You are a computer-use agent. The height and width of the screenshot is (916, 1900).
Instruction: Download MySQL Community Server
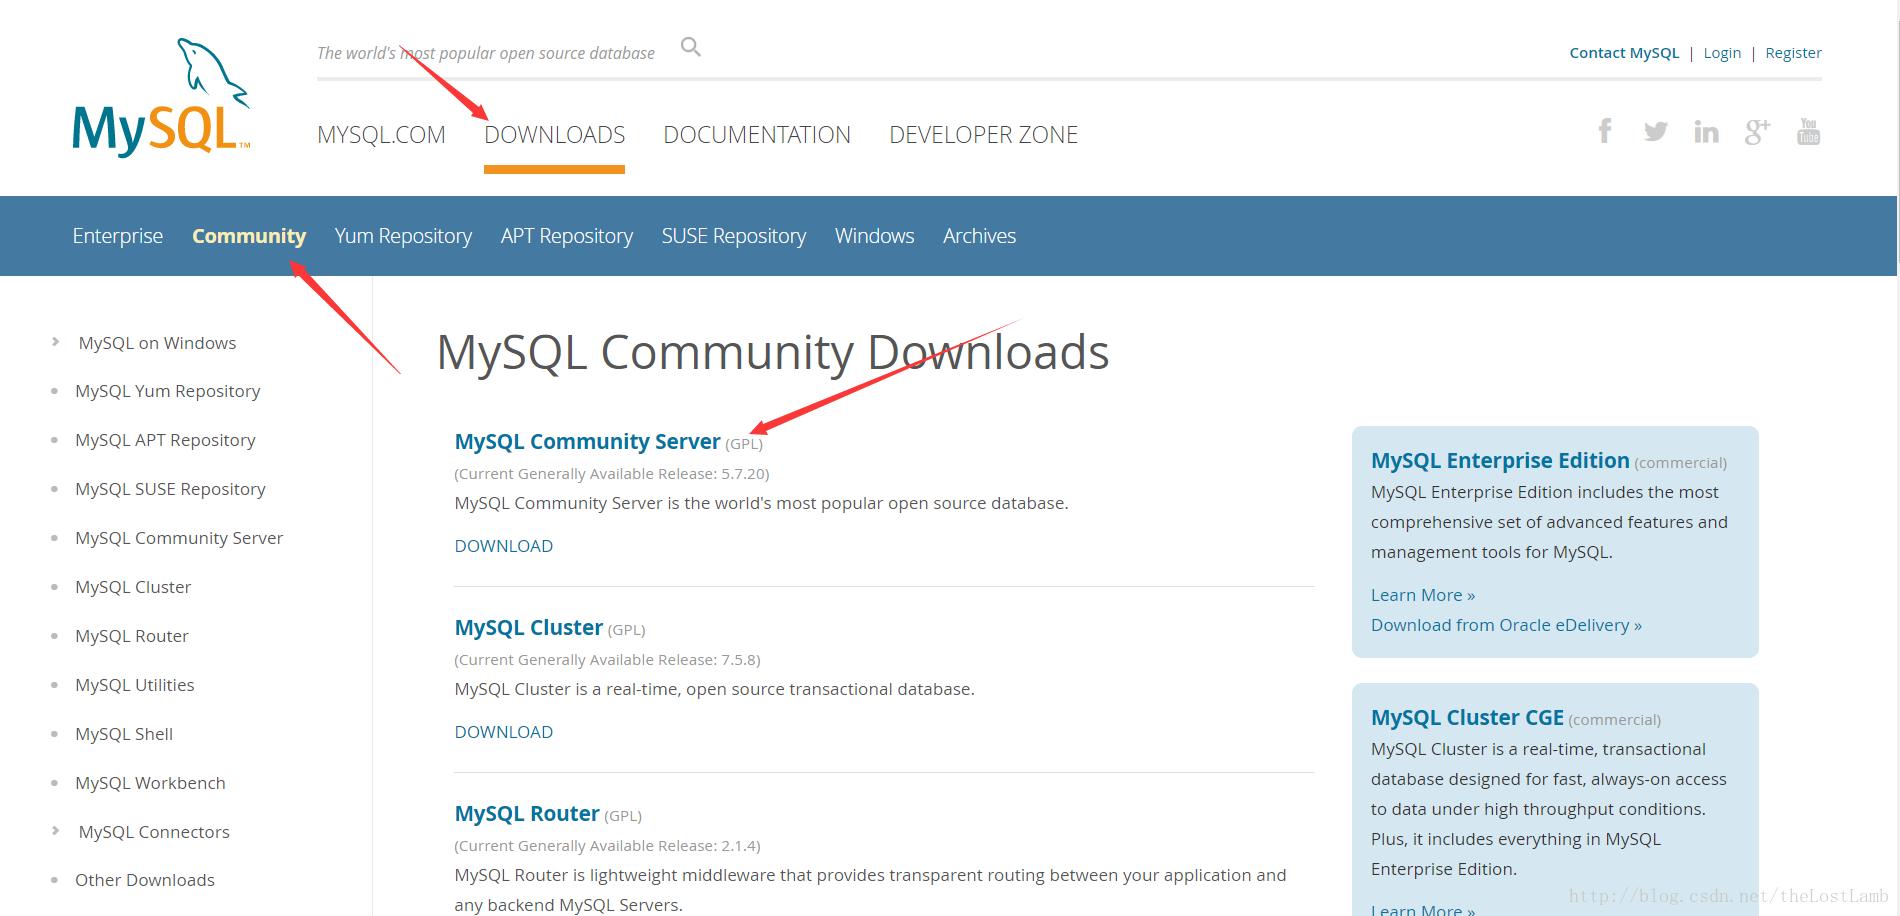coord(503,546)
